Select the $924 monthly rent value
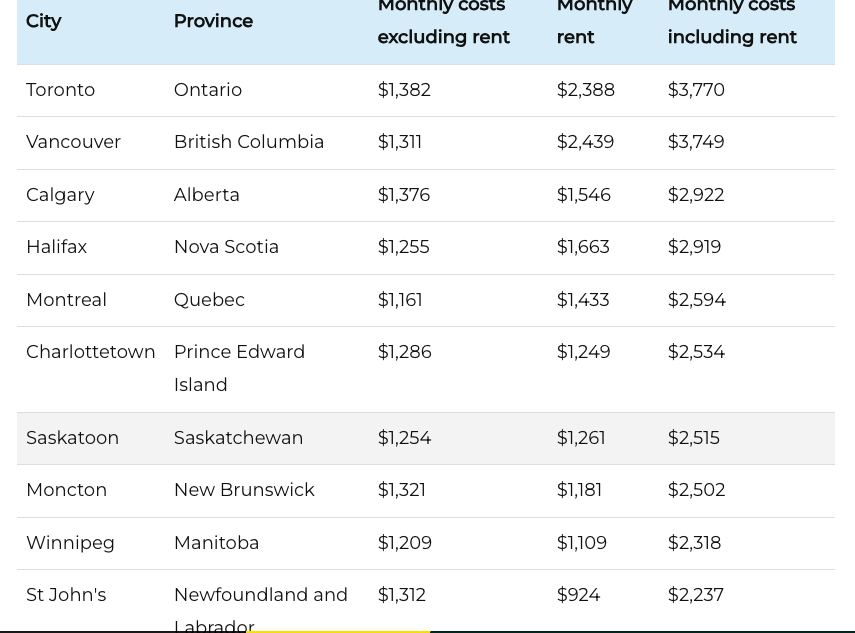Image resolution: width=855 pixels, height=633 pixels. point(579,595)
